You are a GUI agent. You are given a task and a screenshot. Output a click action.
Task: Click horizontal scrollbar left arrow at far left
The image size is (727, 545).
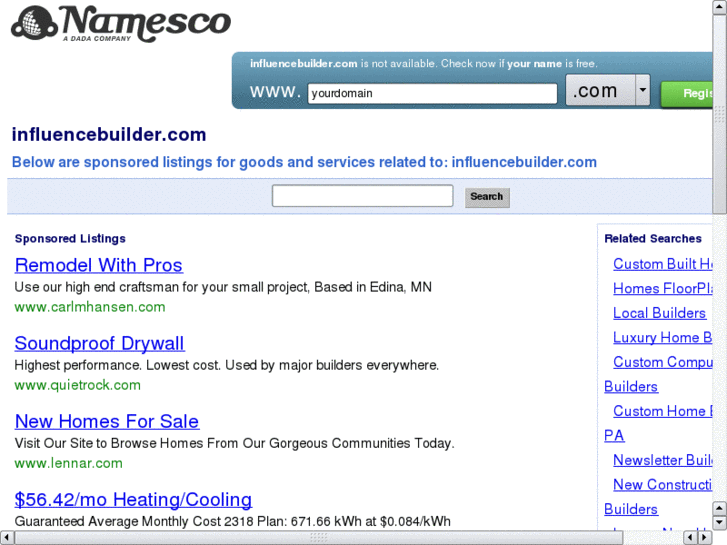pos(6,538)
